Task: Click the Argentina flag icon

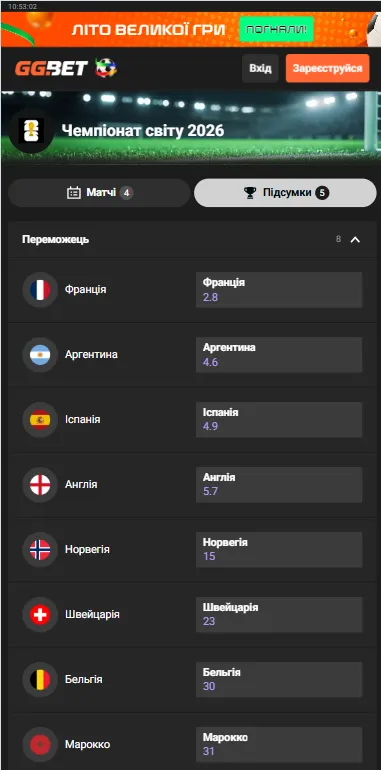Action: click(40, 355)
